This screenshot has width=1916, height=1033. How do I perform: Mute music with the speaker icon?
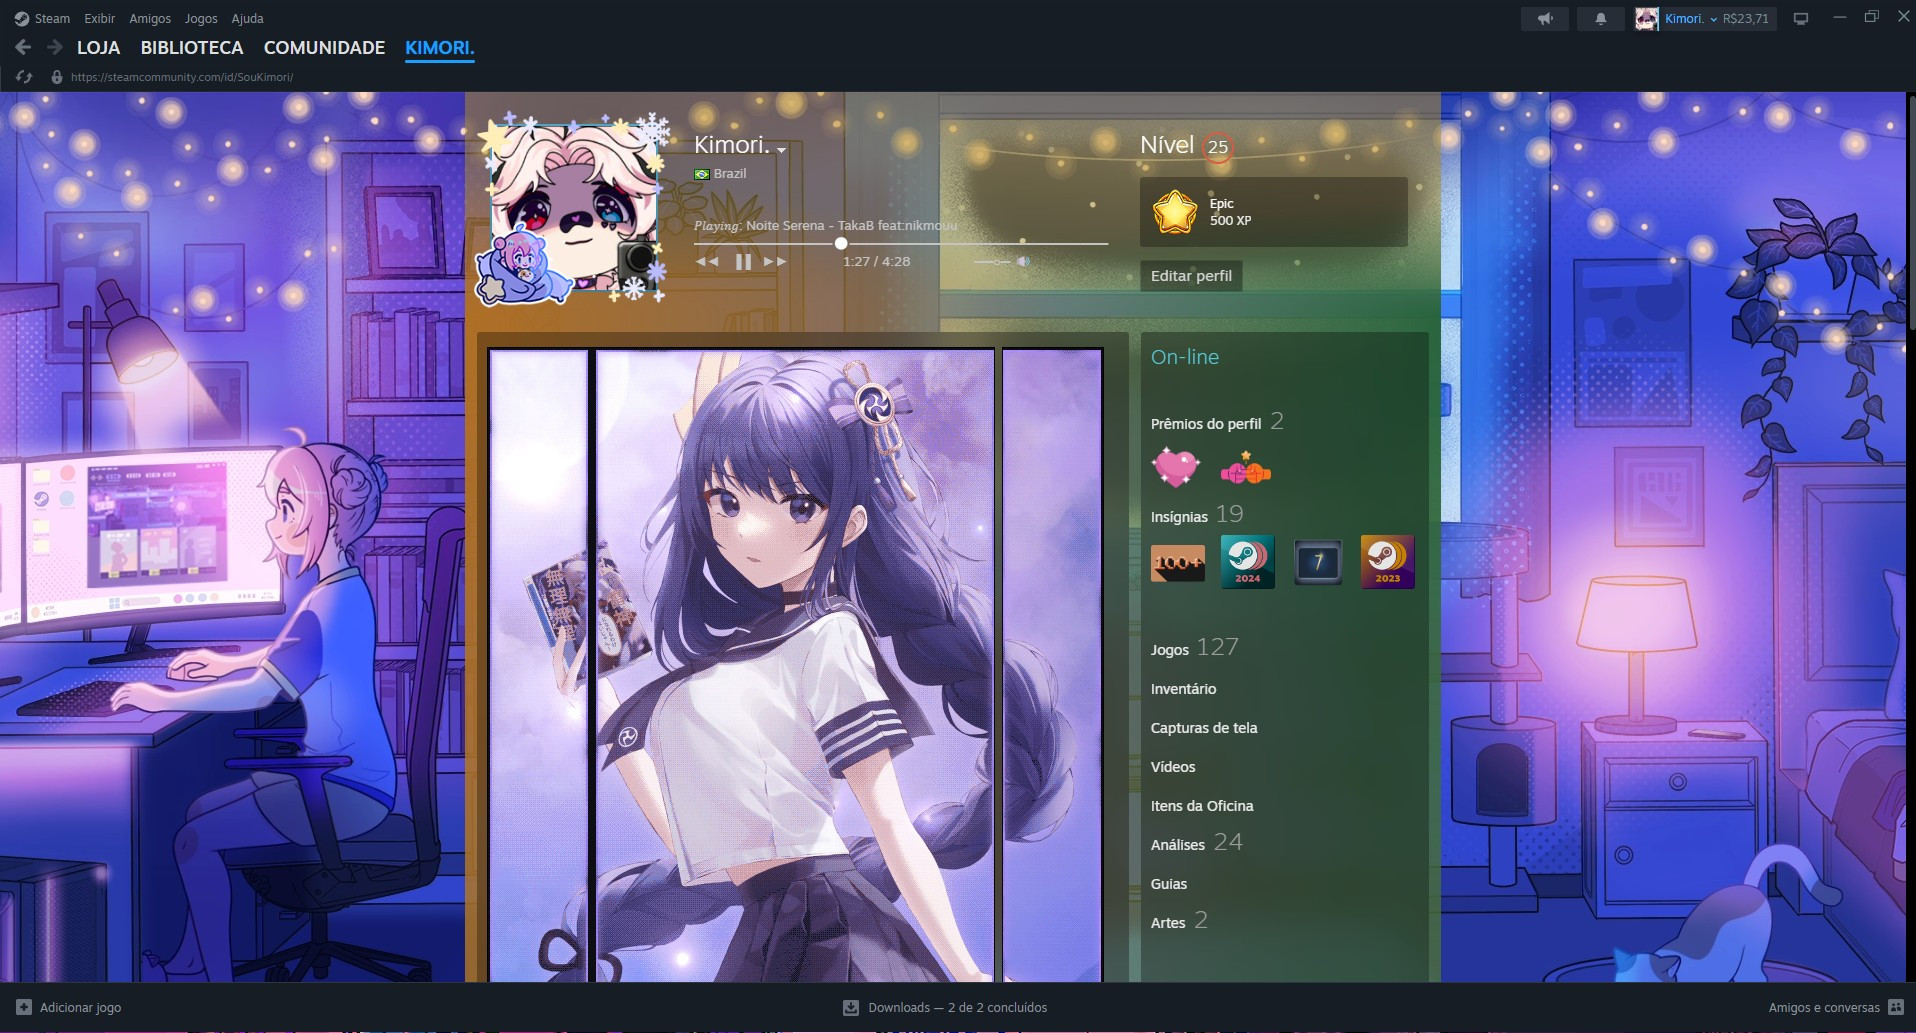pos(1023,261)
